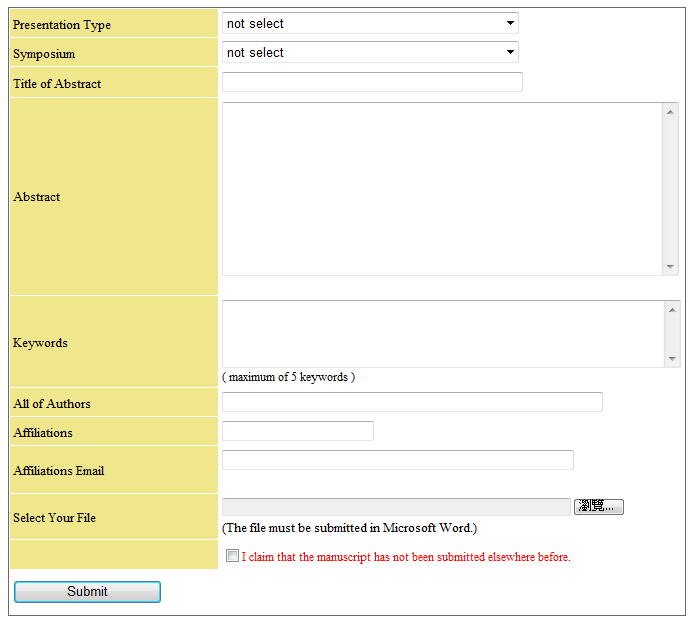Tick the manuscript not submitted elsewhere checkbox
This screenshot has width=698, height=626.
(x=232, y=556)
